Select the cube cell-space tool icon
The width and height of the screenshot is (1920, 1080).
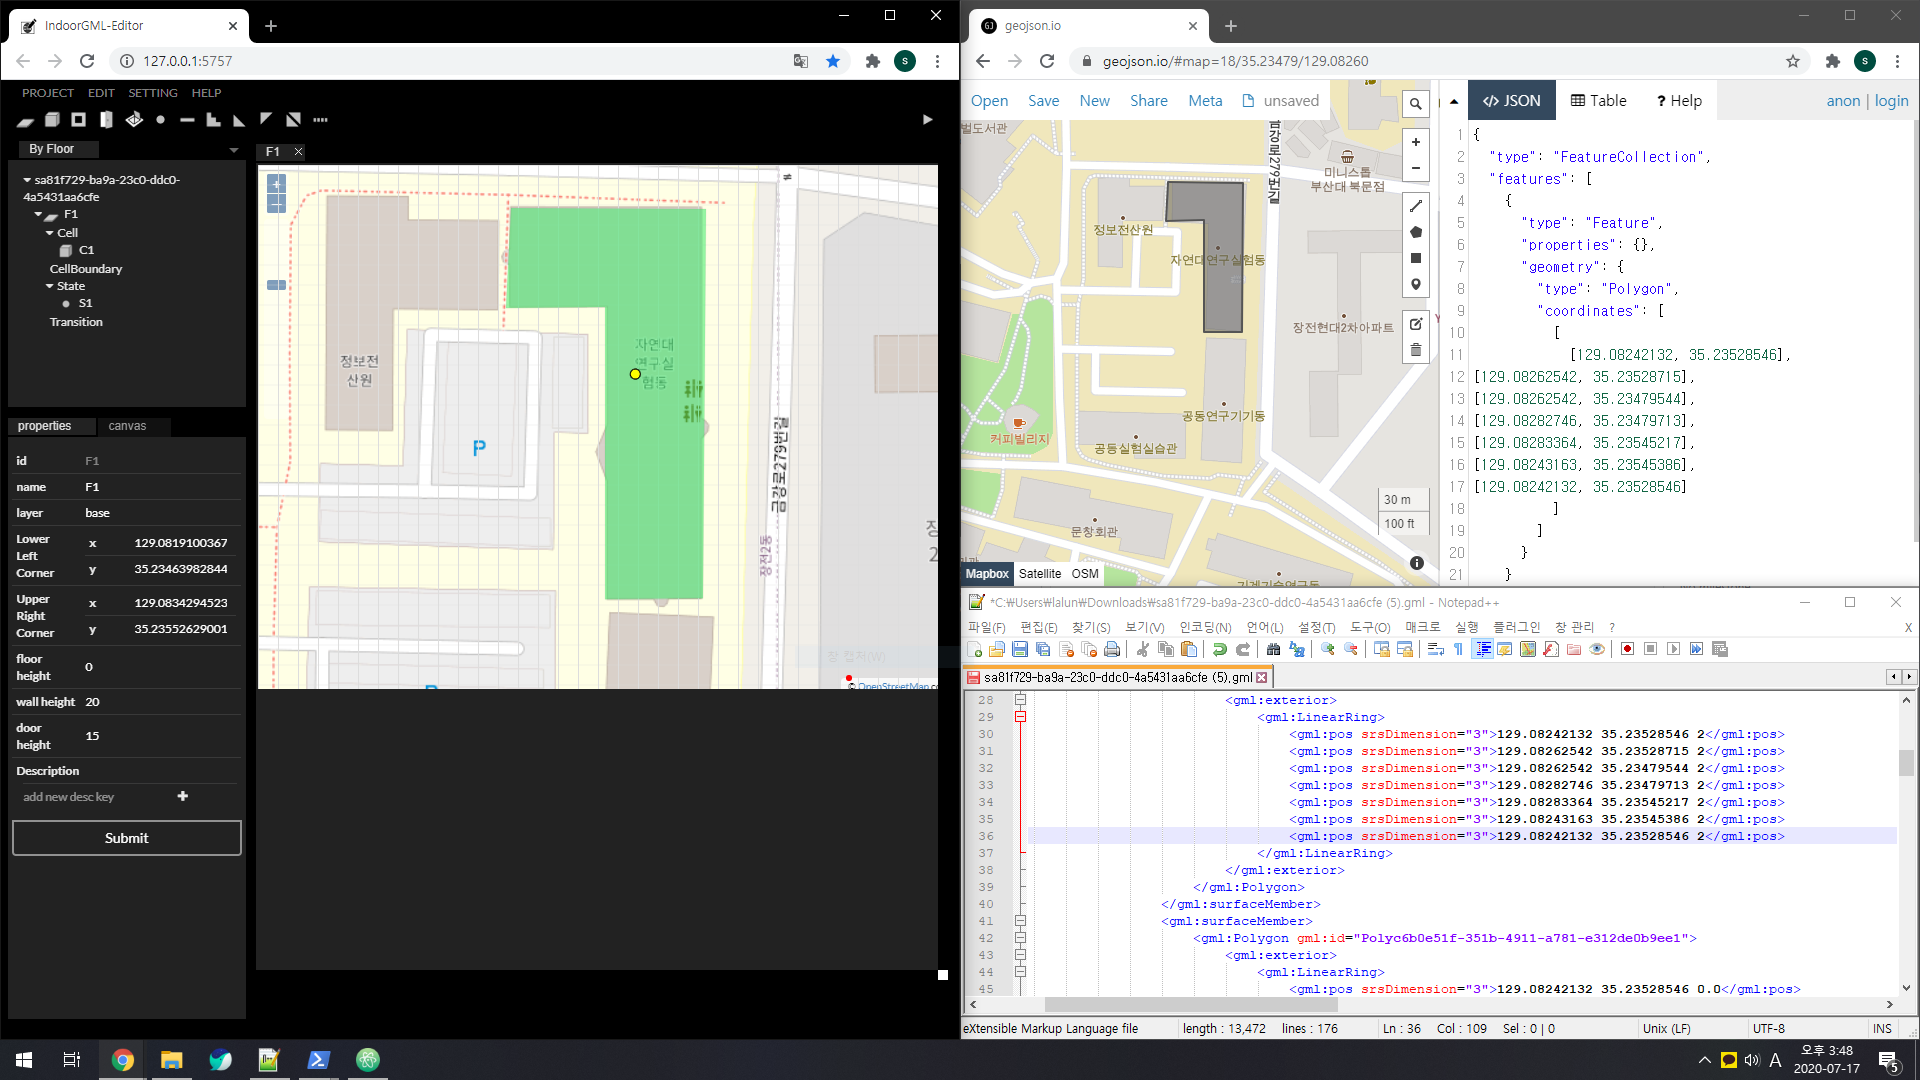[52, 120]
